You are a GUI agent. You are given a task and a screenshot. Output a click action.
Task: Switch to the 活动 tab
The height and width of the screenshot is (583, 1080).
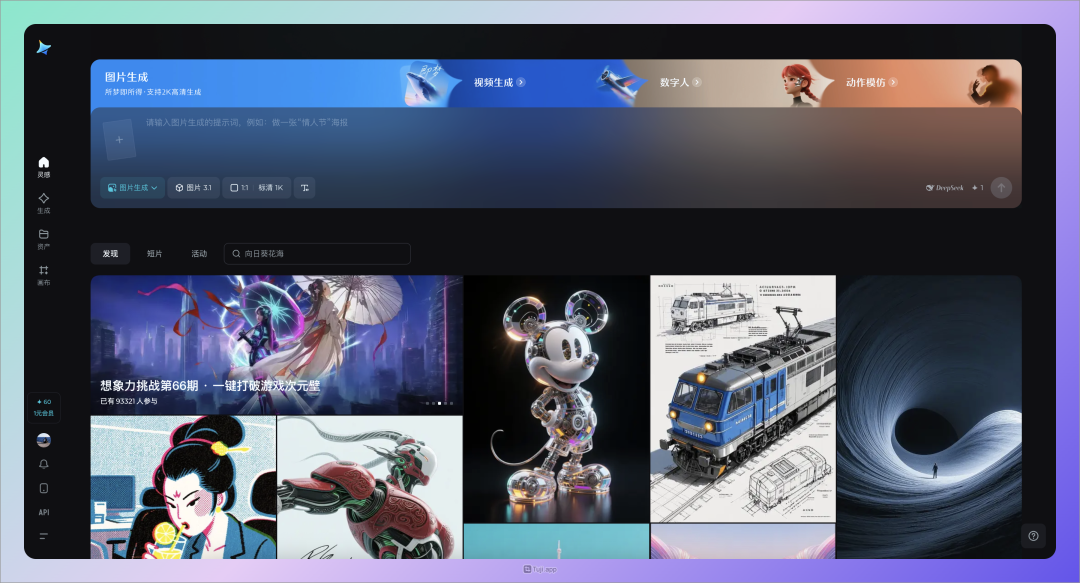(x=199, y=254)
